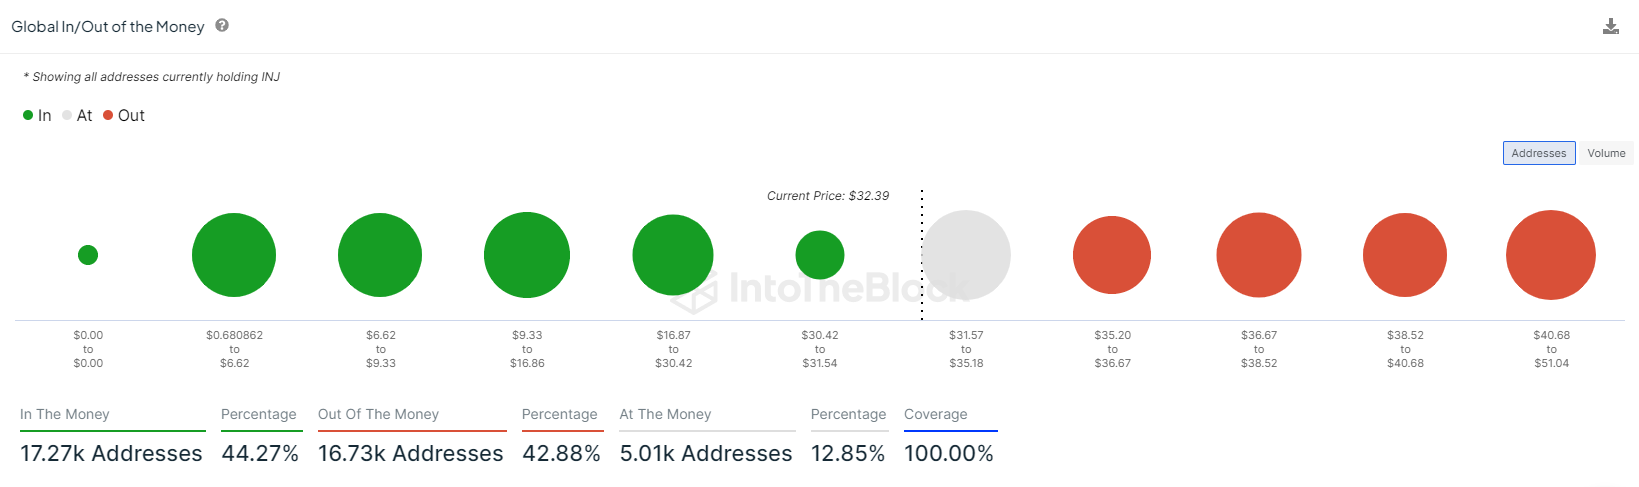Switch to the Volume view
Screen dimensions: 1639x487
point(1606,153)
